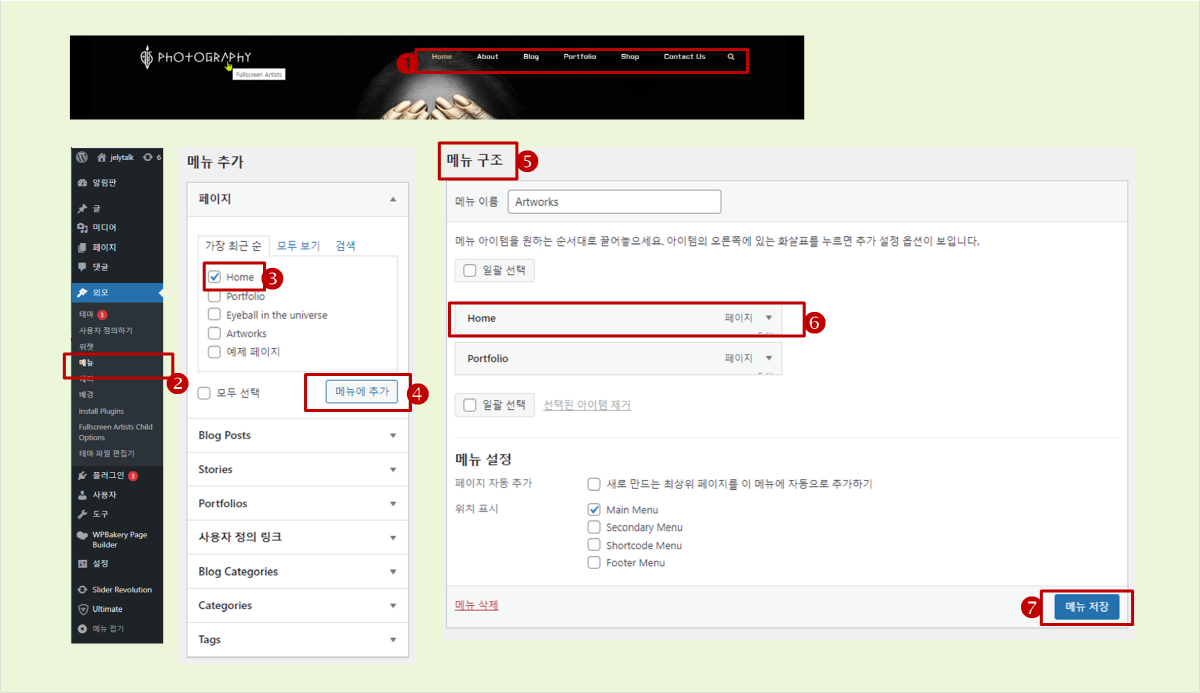Viewport: 1200px width, 693px height.
Task: Uncheck the Home page checkbox
Action: [x=214, y=277]
